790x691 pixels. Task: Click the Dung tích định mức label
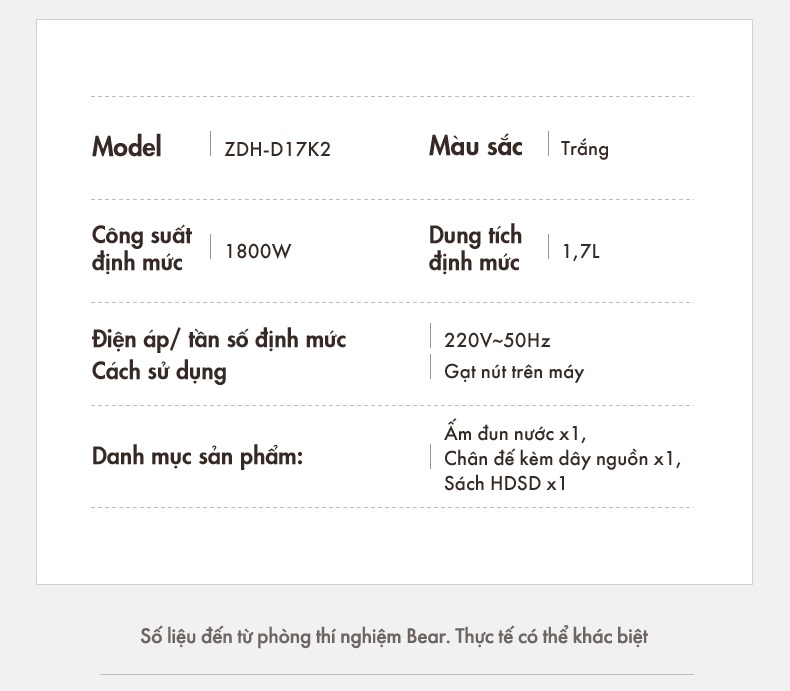475,248
